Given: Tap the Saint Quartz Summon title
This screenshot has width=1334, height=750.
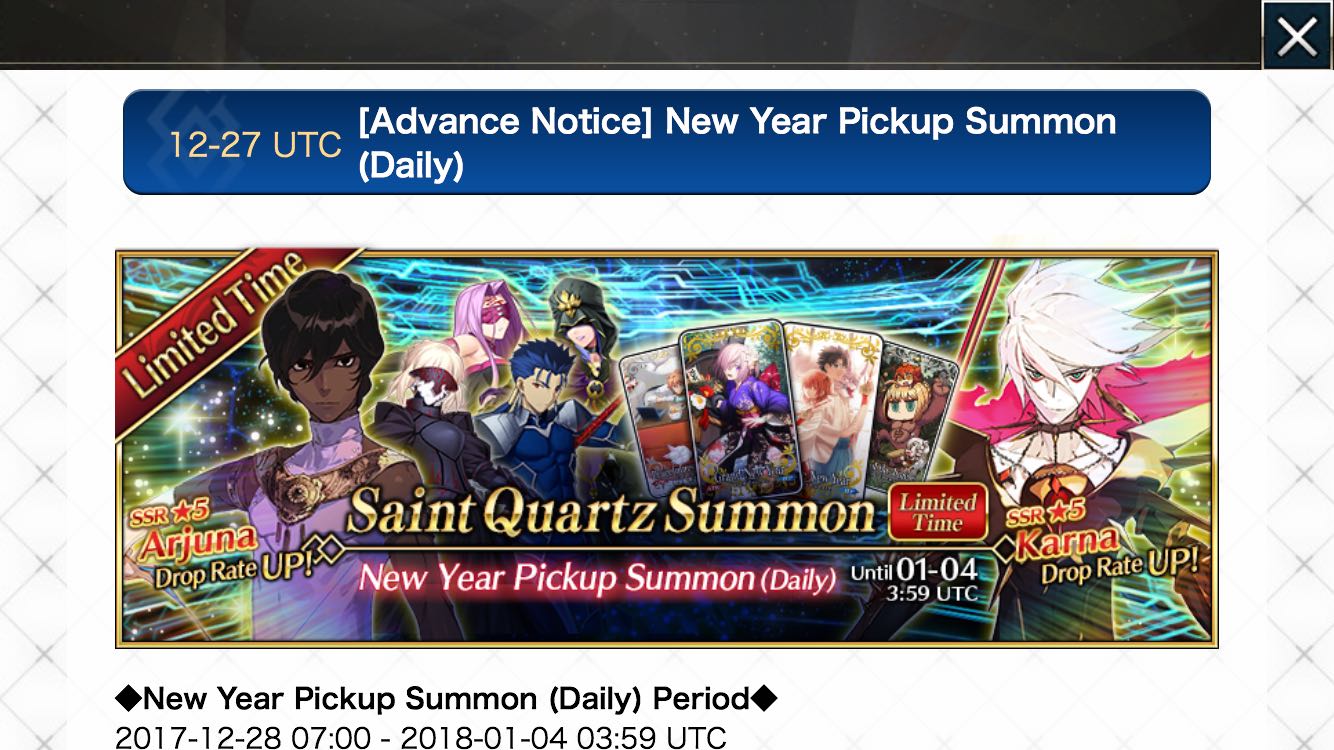Looking at the screenshot, I should pos(611,513).
